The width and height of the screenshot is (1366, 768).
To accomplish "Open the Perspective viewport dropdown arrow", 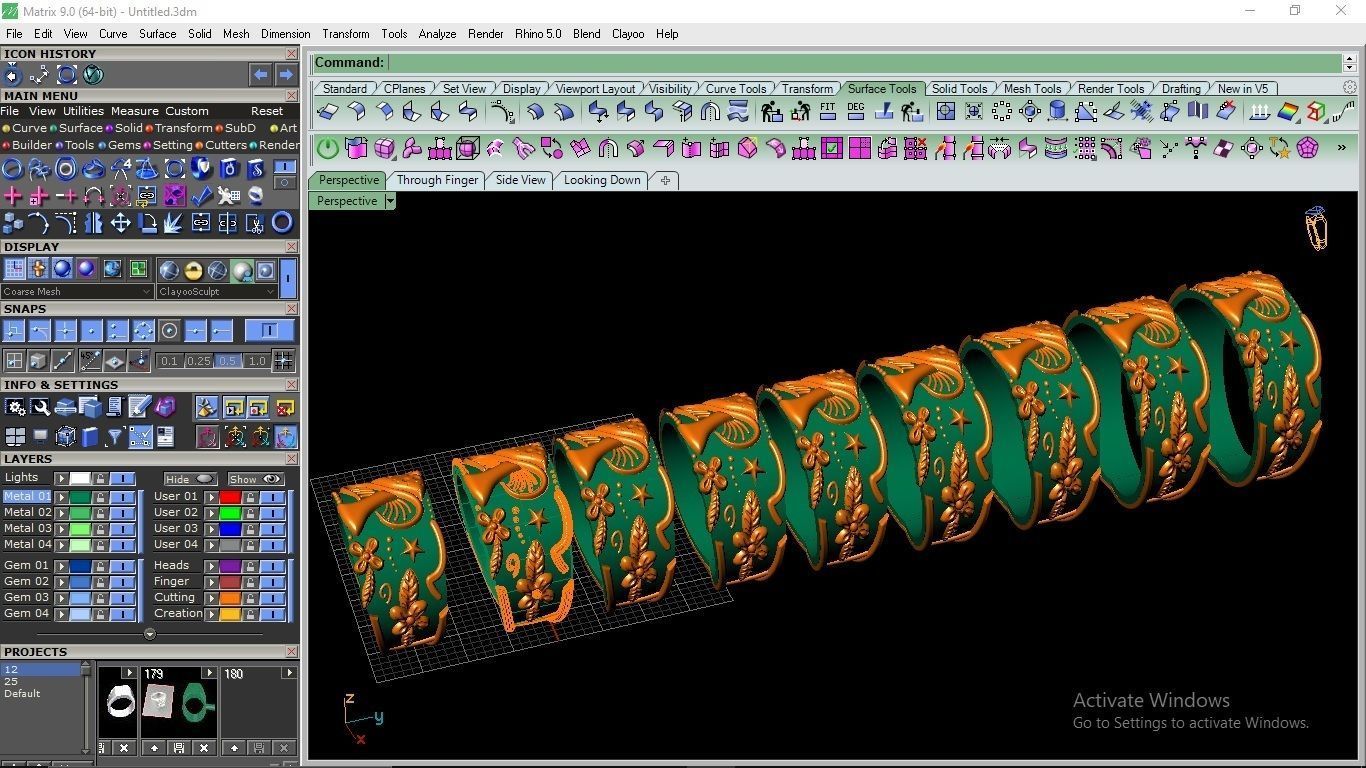I will pyautogui.click(x=390, y=201).
